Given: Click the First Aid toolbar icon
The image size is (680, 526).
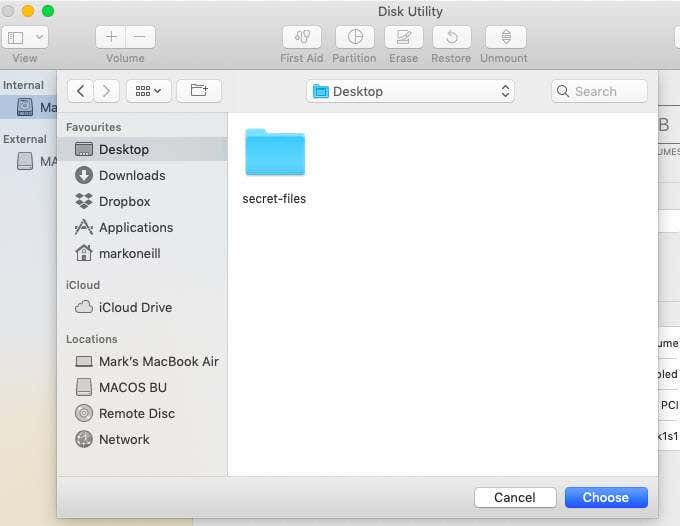Looking at the screenshot, I should coord(302,37).
